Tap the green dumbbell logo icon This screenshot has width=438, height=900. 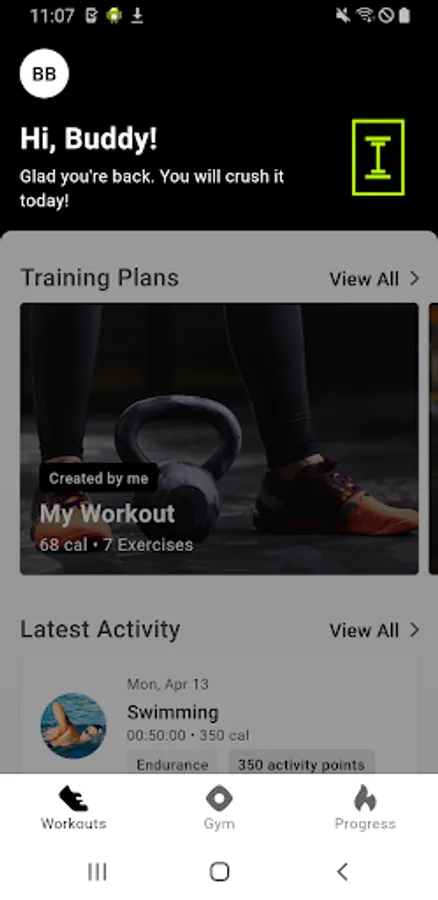[378, 157]
